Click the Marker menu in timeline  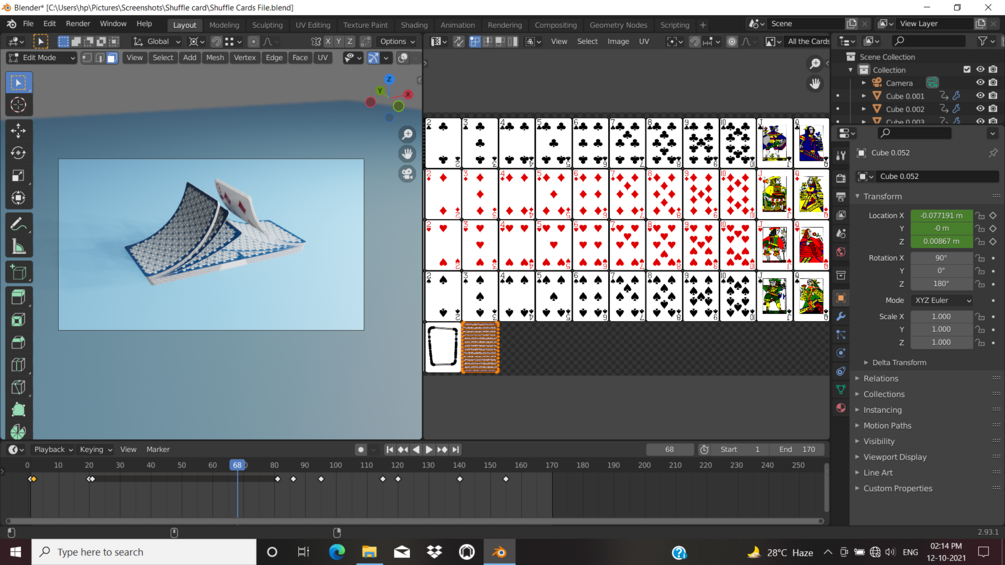click(158, 450)
